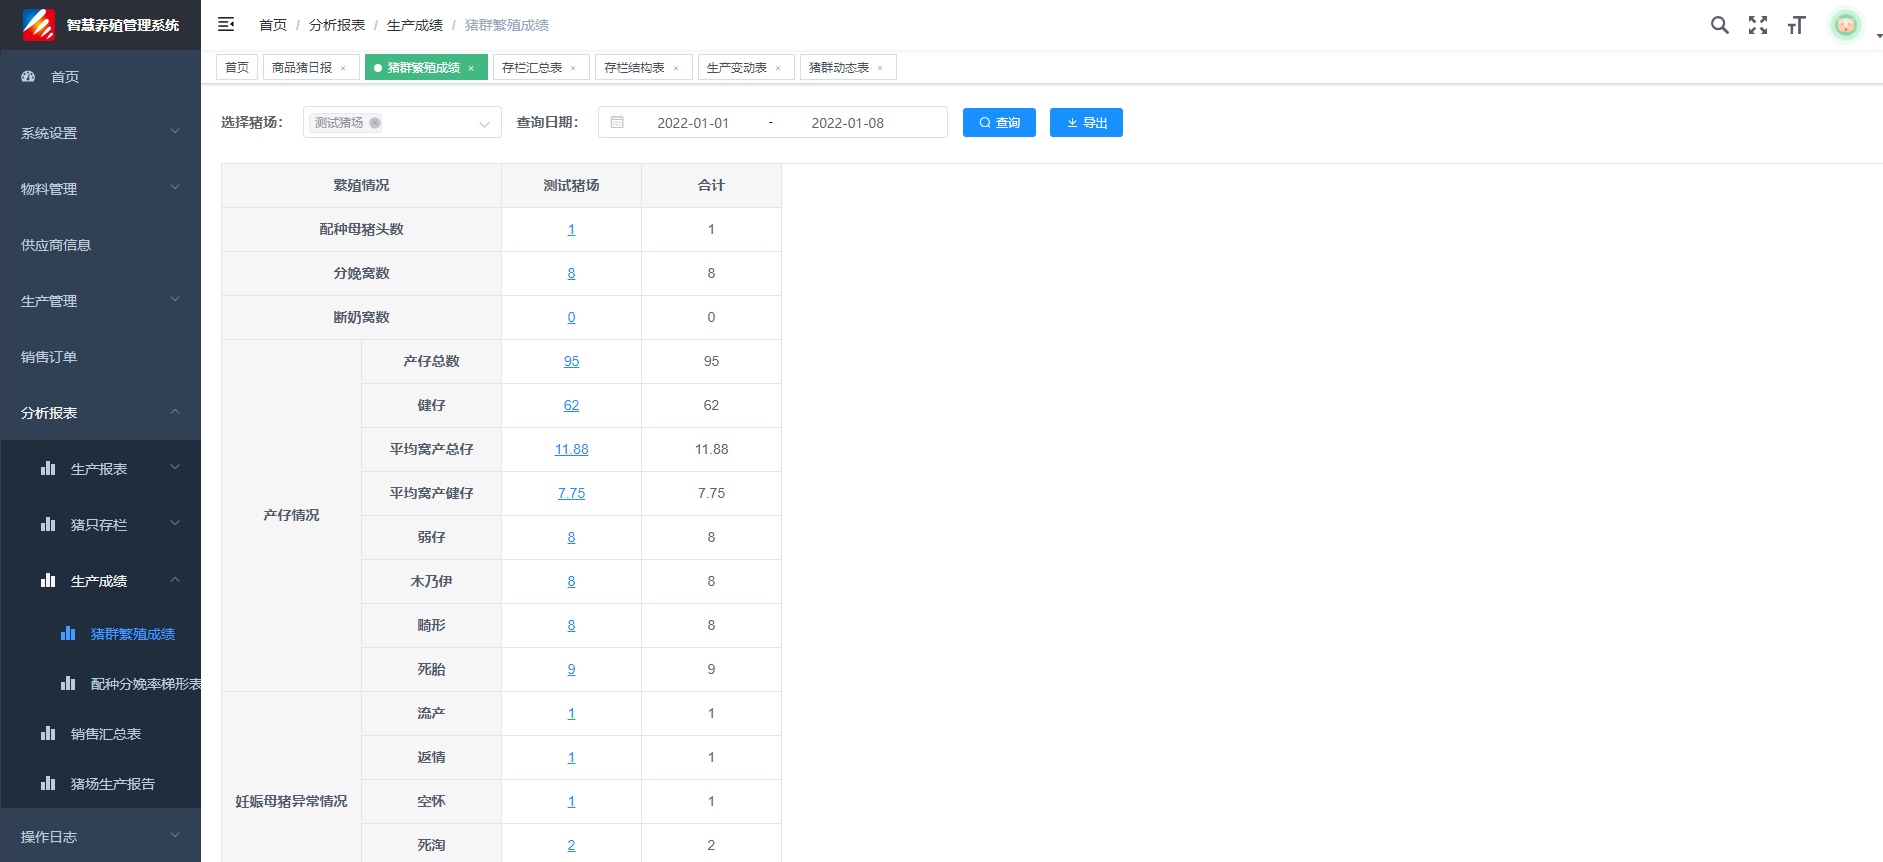The image size is (1883, 862).
Task: Close the 存栏汇总表 tab
Action: 573,68
